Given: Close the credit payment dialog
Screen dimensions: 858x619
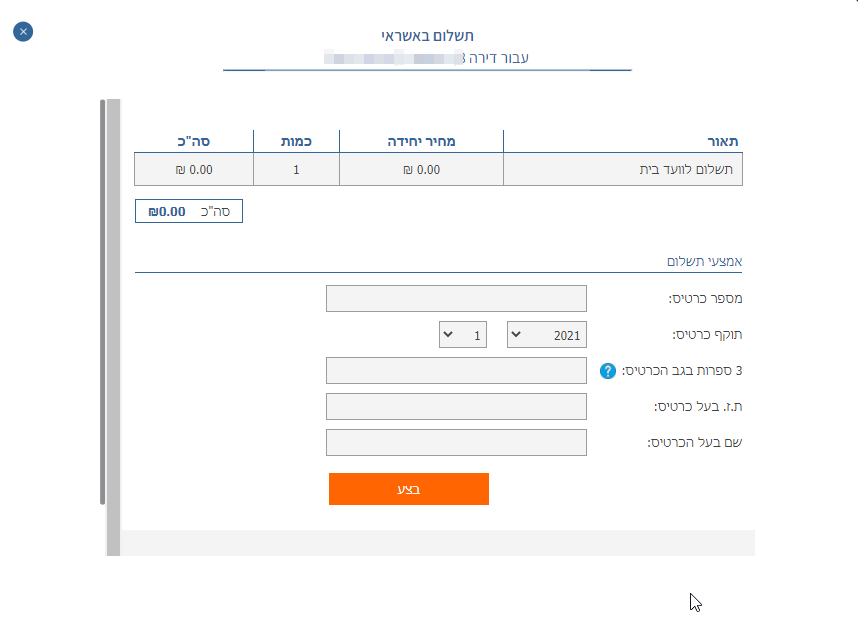Looking at the screenshot, I should click(23, 32).
